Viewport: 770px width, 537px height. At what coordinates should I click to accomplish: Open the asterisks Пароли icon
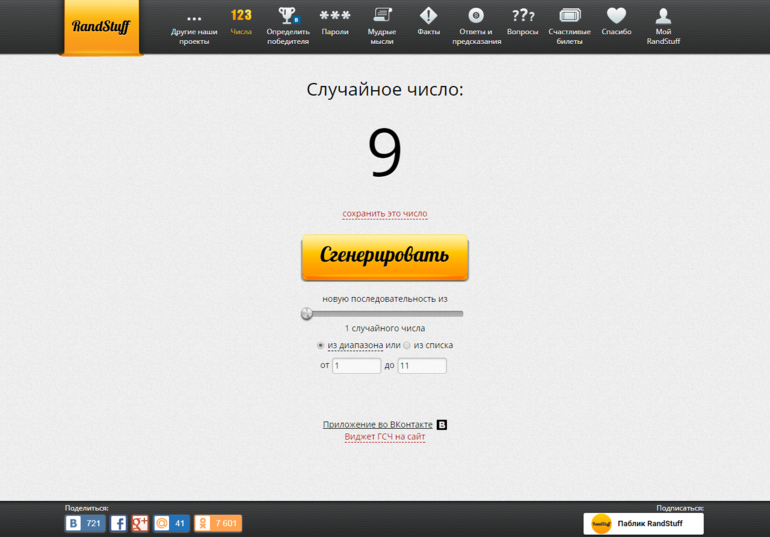pos(335,16)
